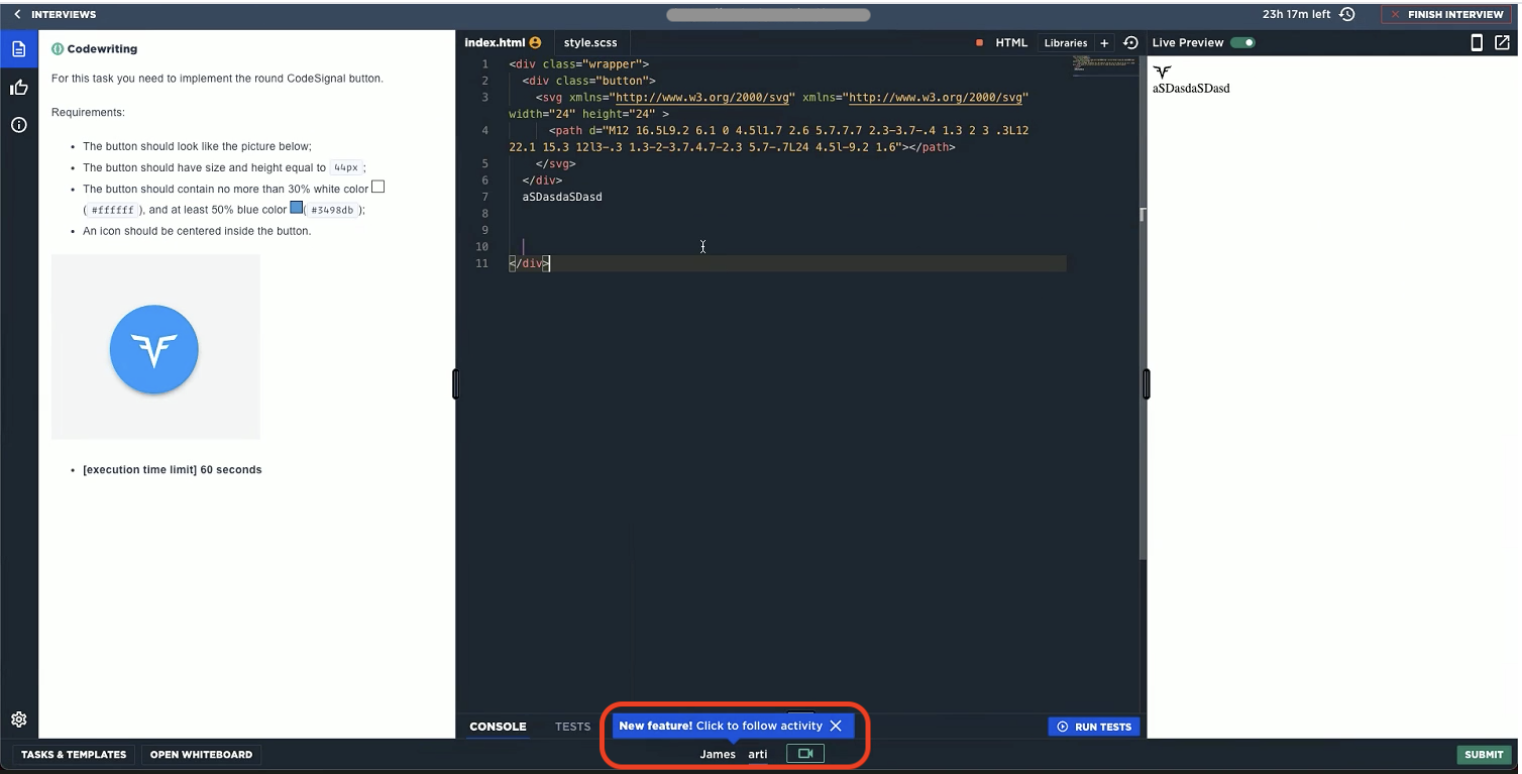Click the INTERVIEWS header label
Viewport: 1522px width, 774px height.
(64, 15)
